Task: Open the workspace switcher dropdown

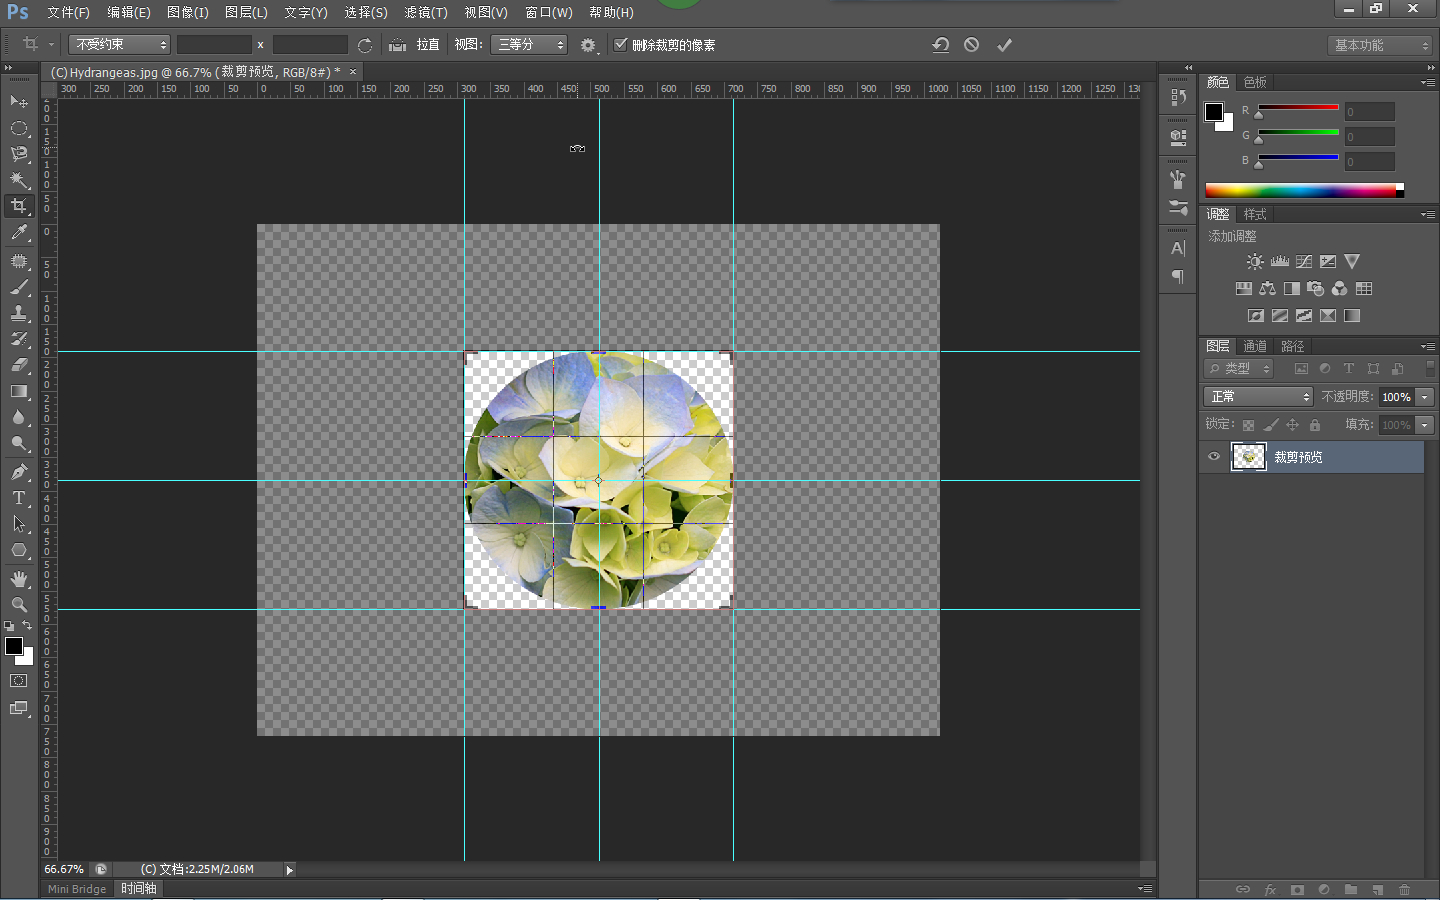Action: click(1381, 45)
